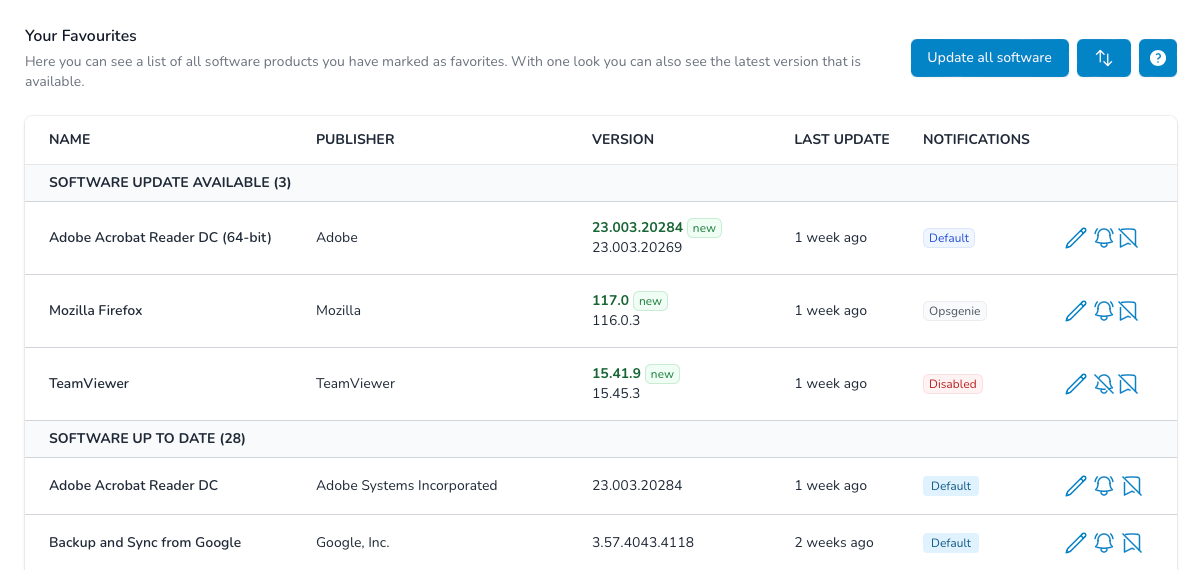This screenshot has height=570, width=1204.
Task: Select the Mozilla Firefox name
Action: 96,311
